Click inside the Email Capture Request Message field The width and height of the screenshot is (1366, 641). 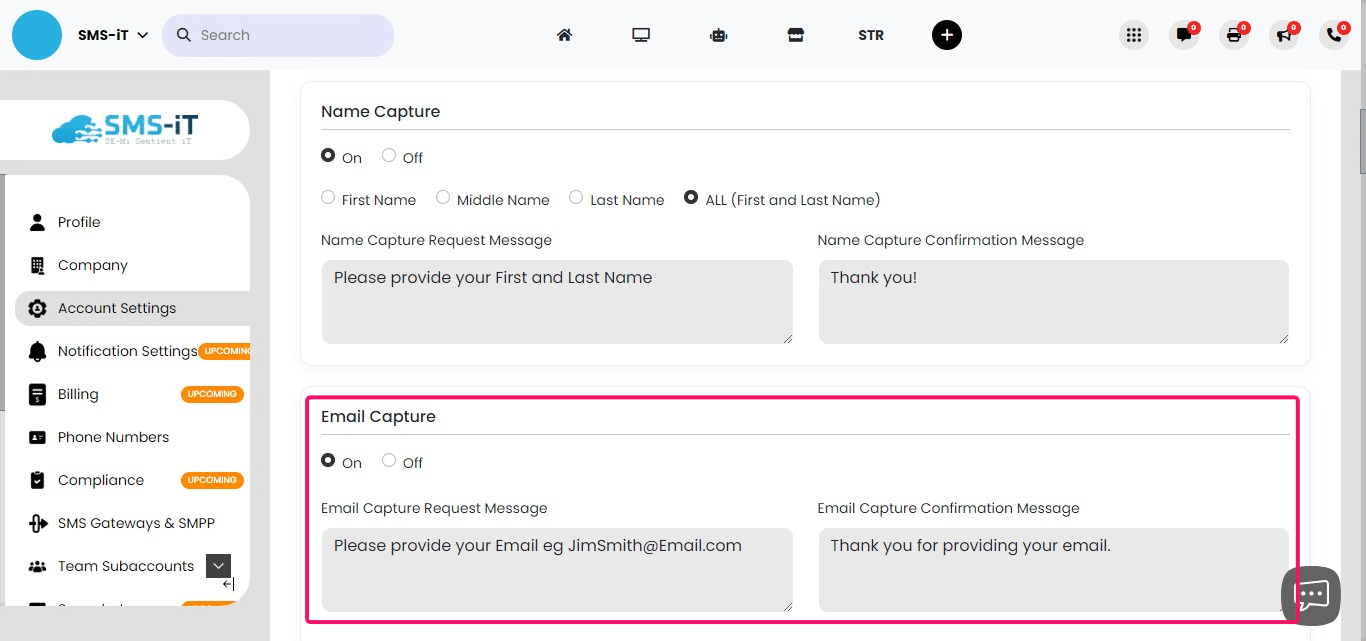pos(556,570)
